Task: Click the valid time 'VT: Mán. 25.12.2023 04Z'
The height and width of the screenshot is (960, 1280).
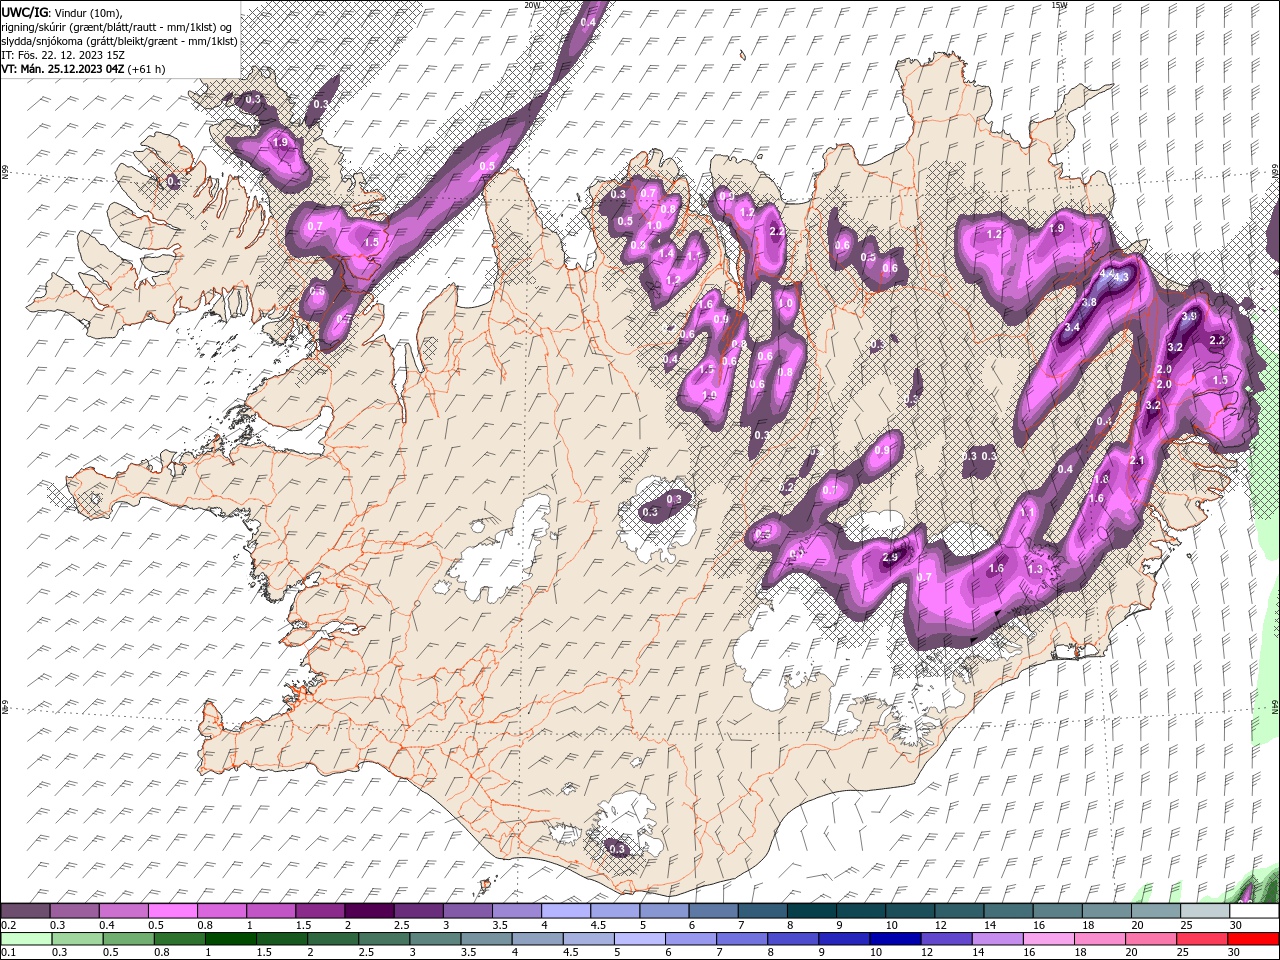Action: pos(63,70)
